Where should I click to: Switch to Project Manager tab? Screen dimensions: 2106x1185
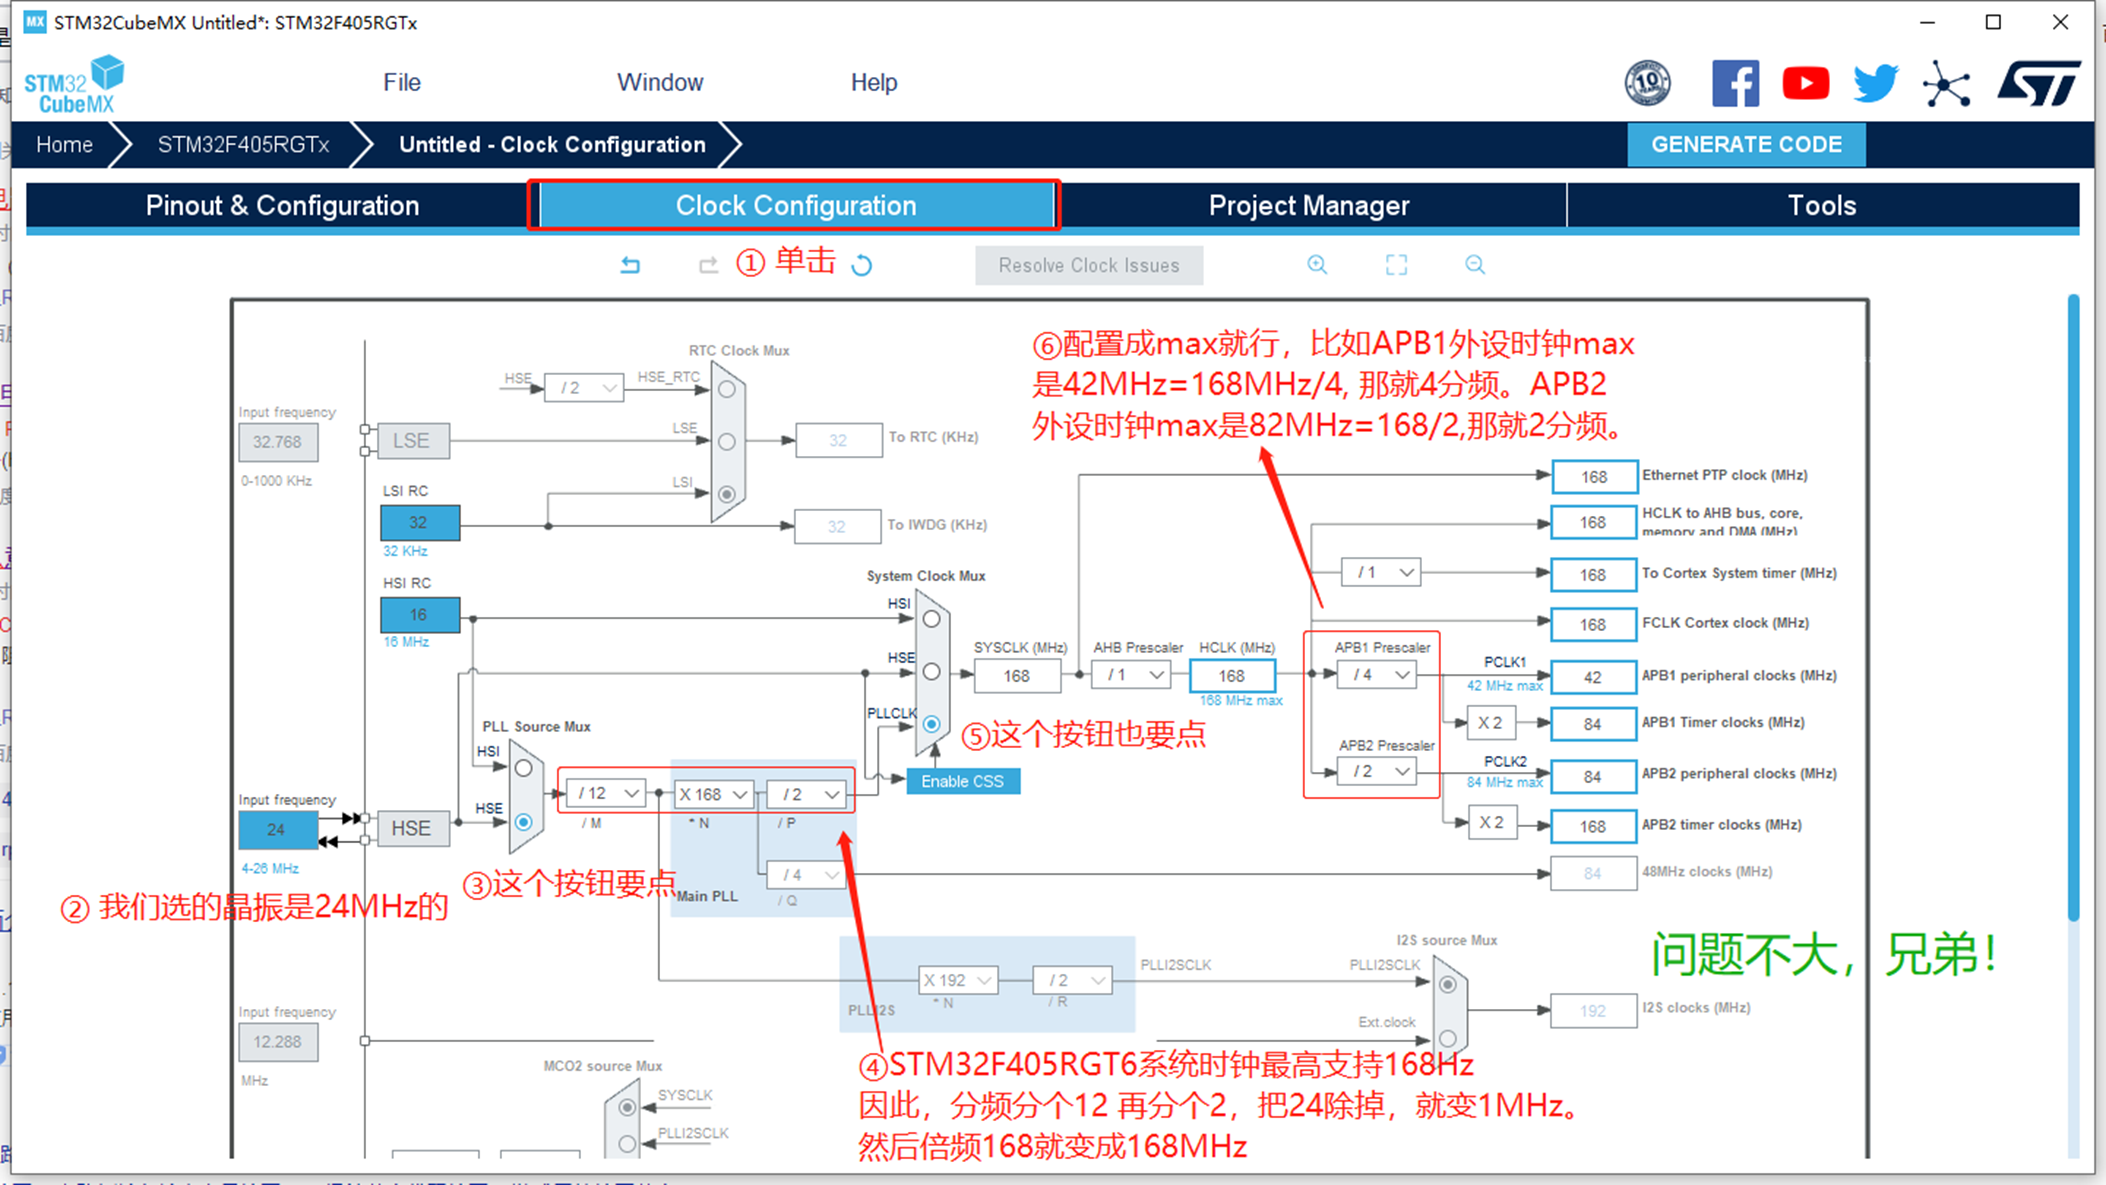pos(1309,206)
